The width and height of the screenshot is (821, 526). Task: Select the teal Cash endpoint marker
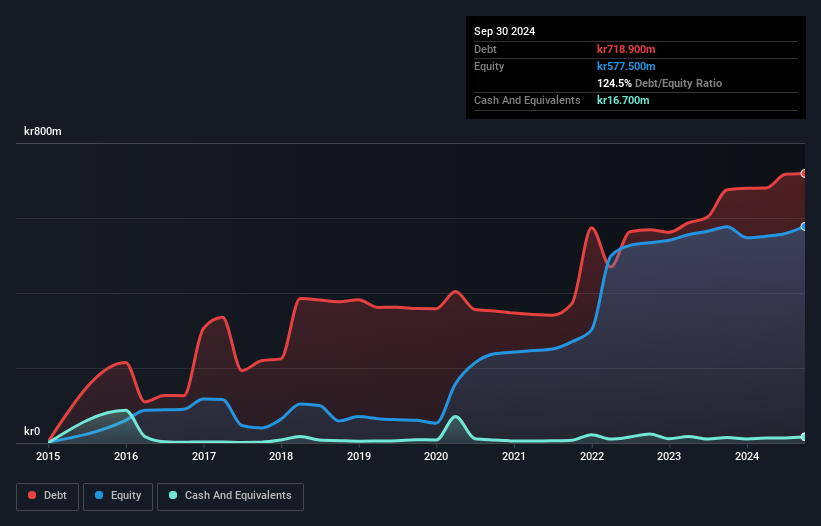pyautogui.click(x=804, y=437)
